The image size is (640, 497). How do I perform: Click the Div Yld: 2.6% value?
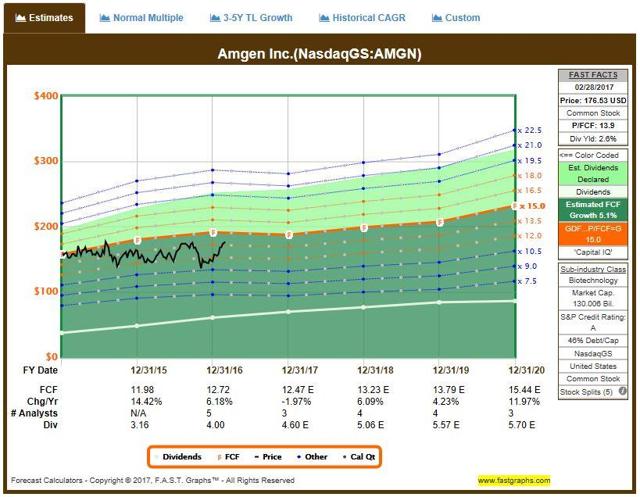[593, 139]
